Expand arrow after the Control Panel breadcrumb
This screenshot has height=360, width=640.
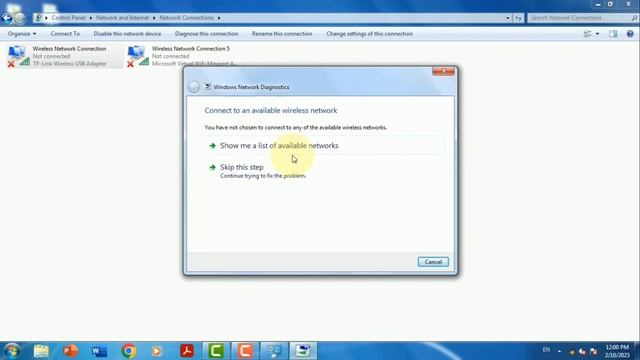pos(91,18)
